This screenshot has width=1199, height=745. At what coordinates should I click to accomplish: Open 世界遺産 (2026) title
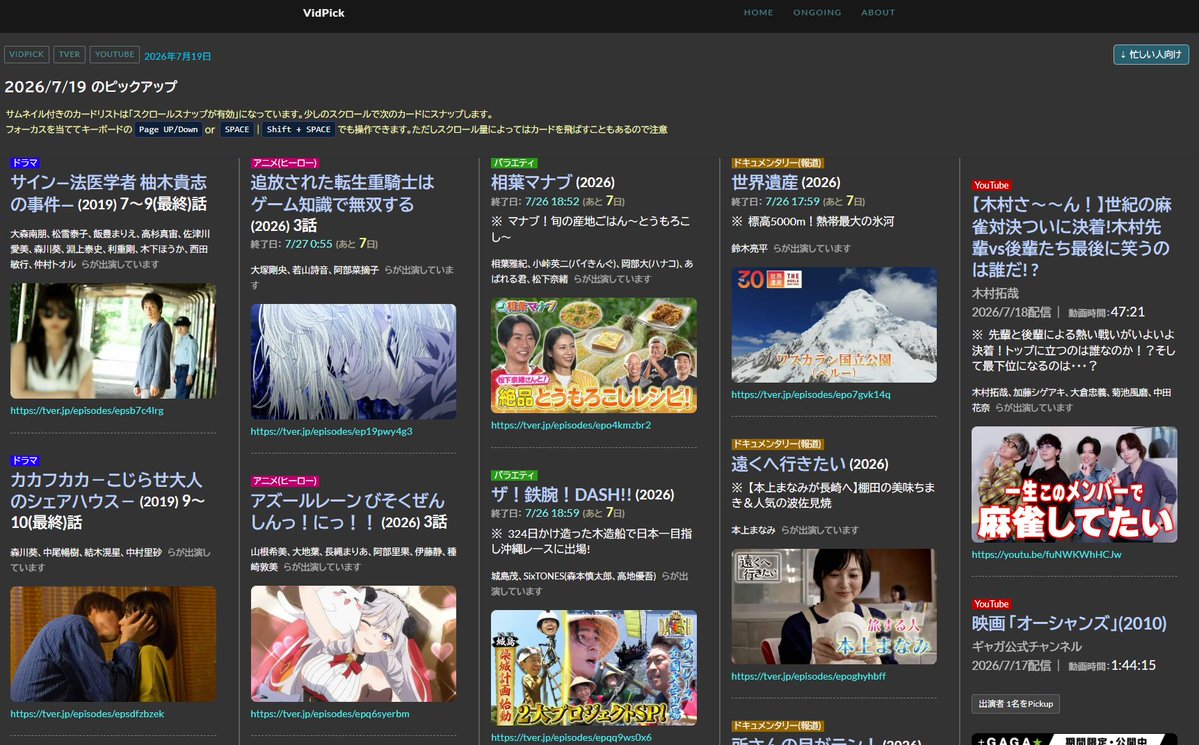coord(785,182)
